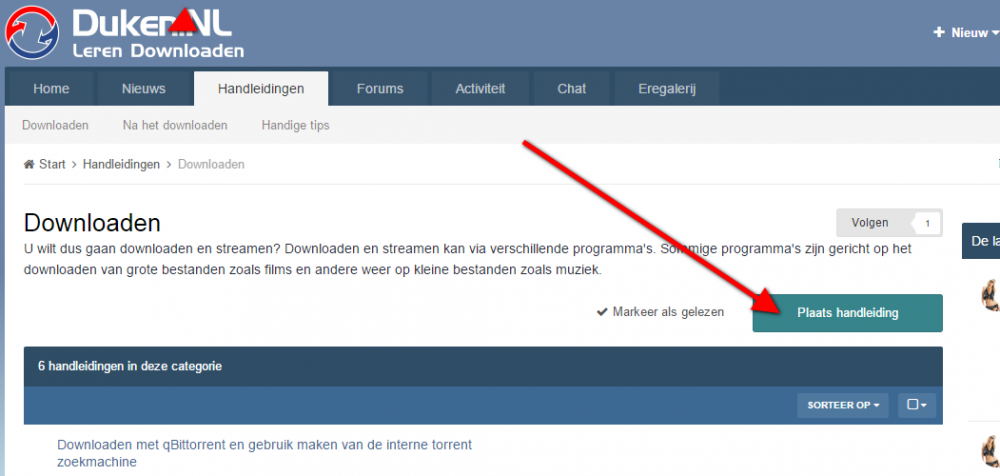The image size is (1000, 476).
Task: Click the Duken.NL logo icon
Action: 32,31
